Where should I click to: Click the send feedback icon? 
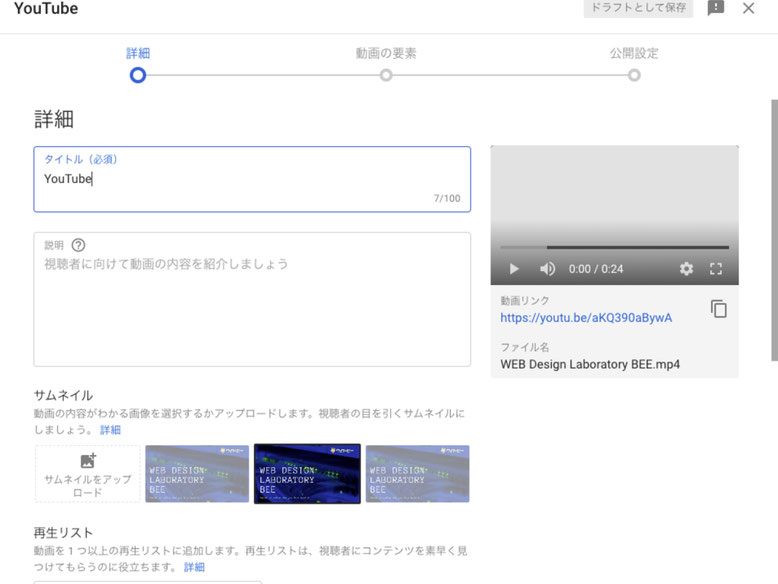[x=715, y=8]
